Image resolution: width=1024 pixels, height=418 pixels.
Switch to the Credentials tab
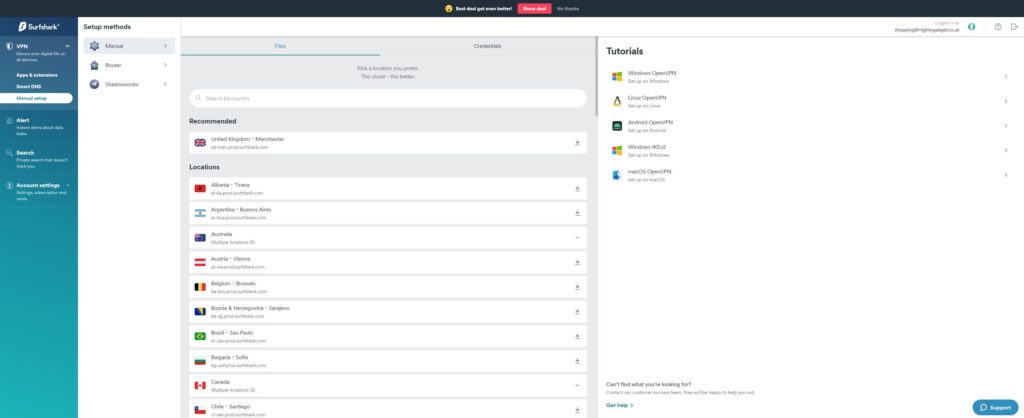click(x=487, y=46)
